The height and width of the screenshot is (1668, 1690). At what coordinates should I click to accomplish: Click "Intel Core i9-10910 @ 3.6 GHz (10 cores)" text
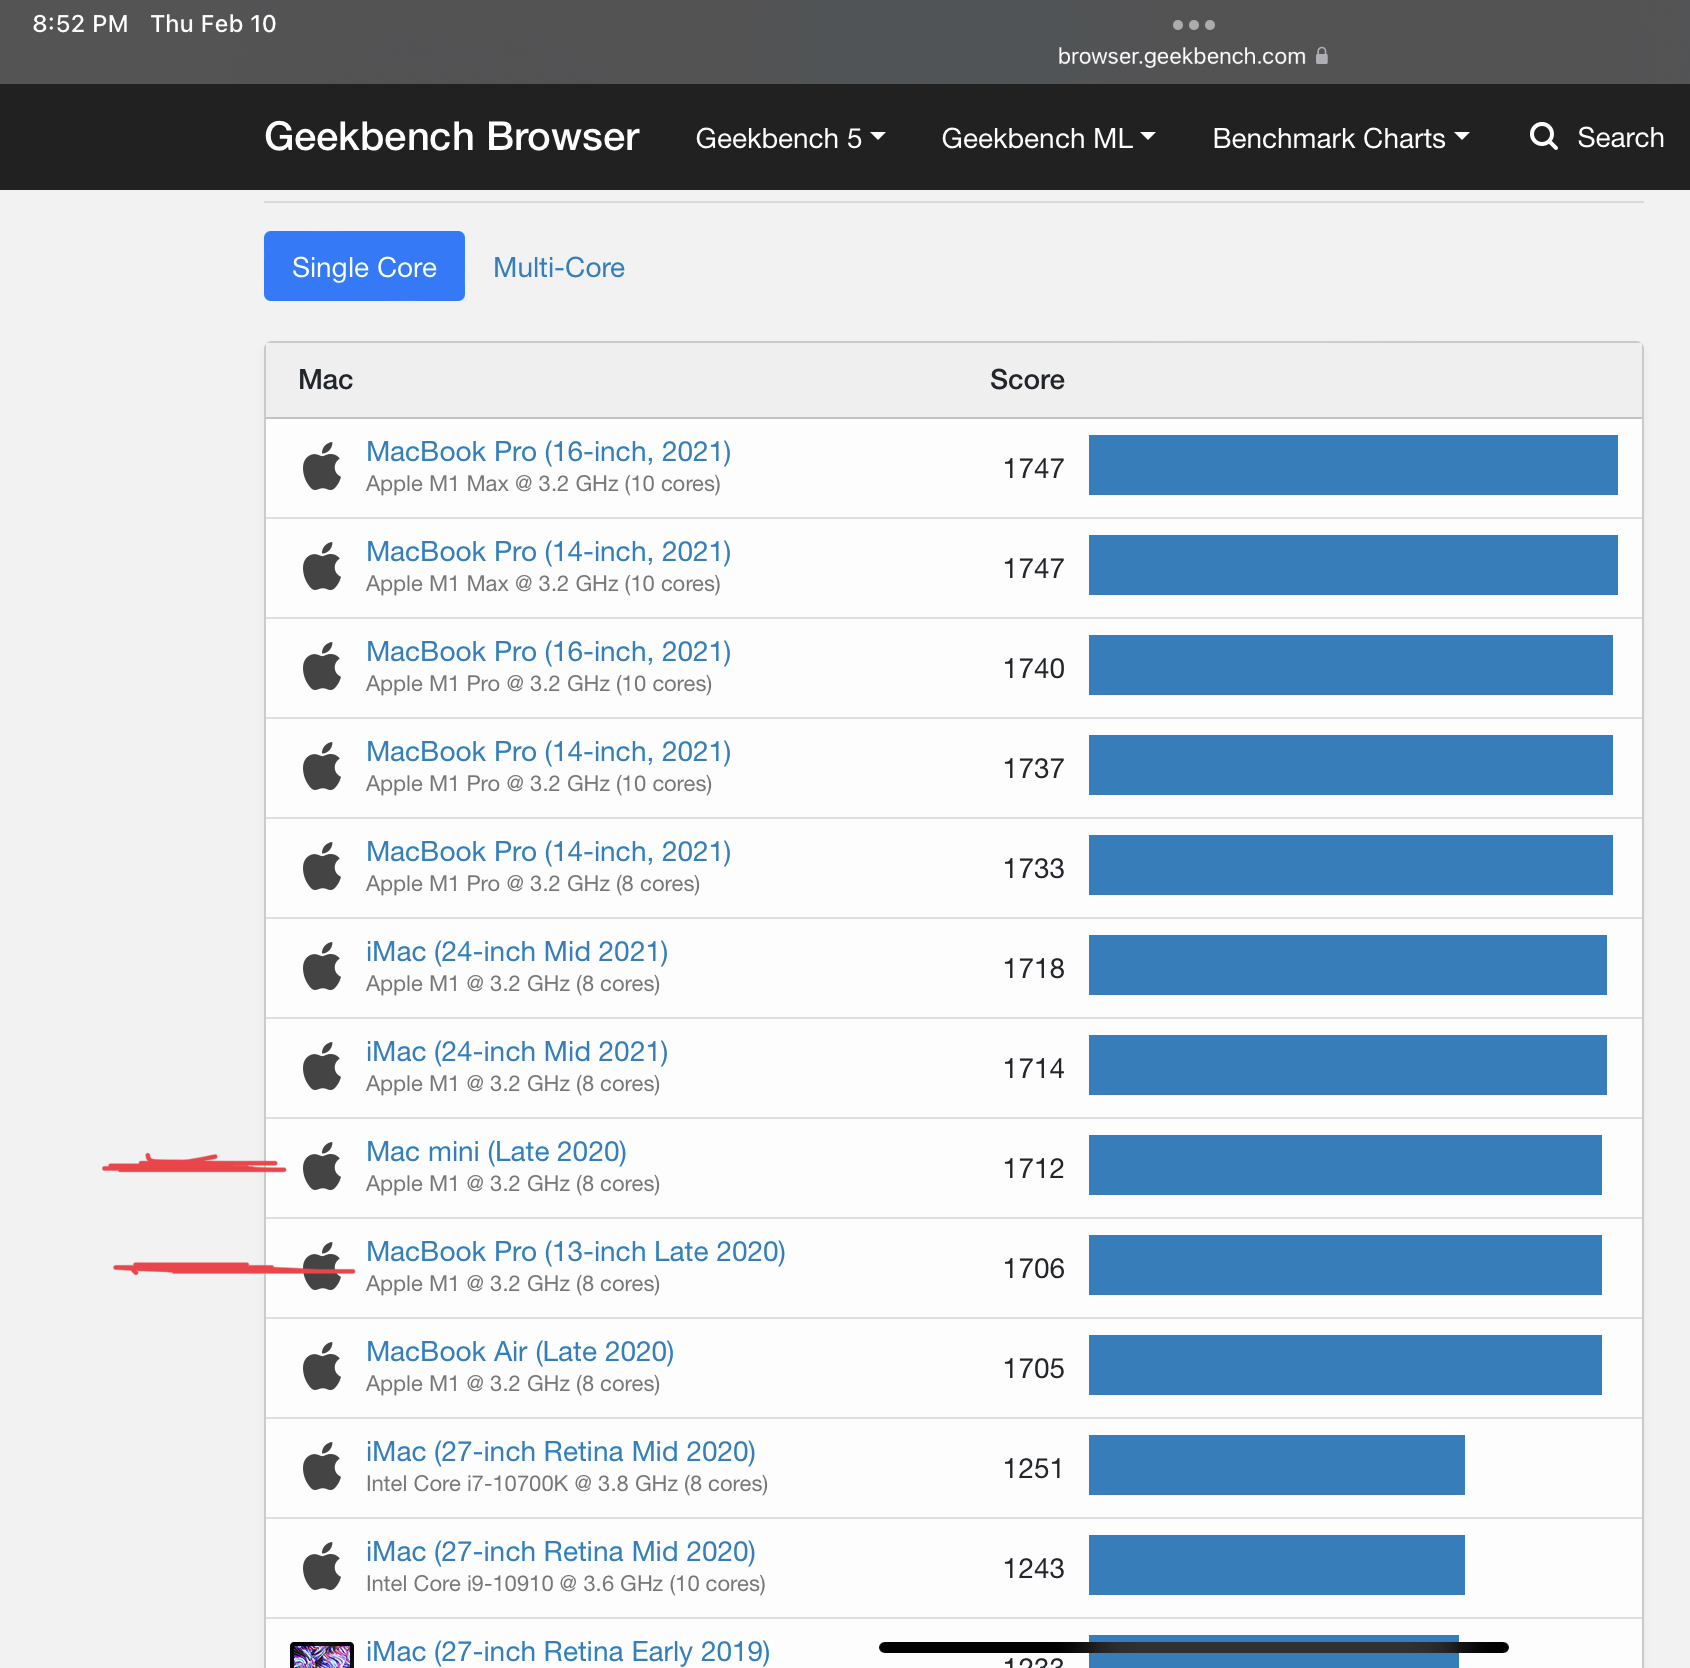(566, 1584)
